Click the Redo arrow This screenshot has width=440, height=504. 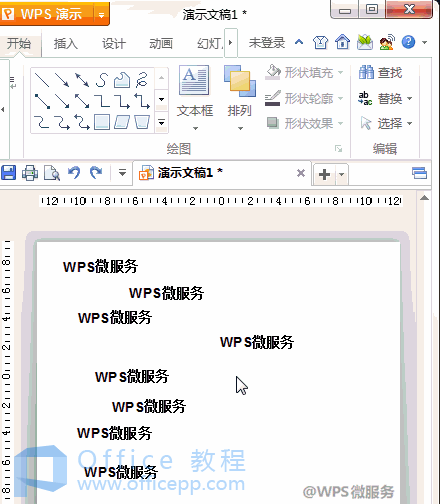tap(96, 173)
